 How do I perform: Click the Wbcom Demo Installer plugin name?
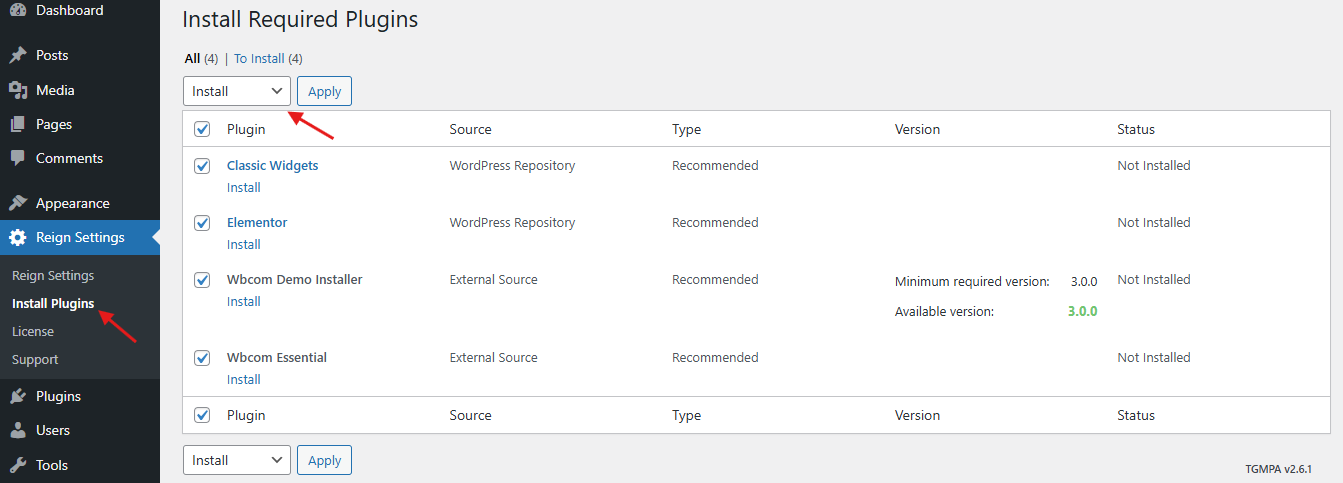(294, 279)
